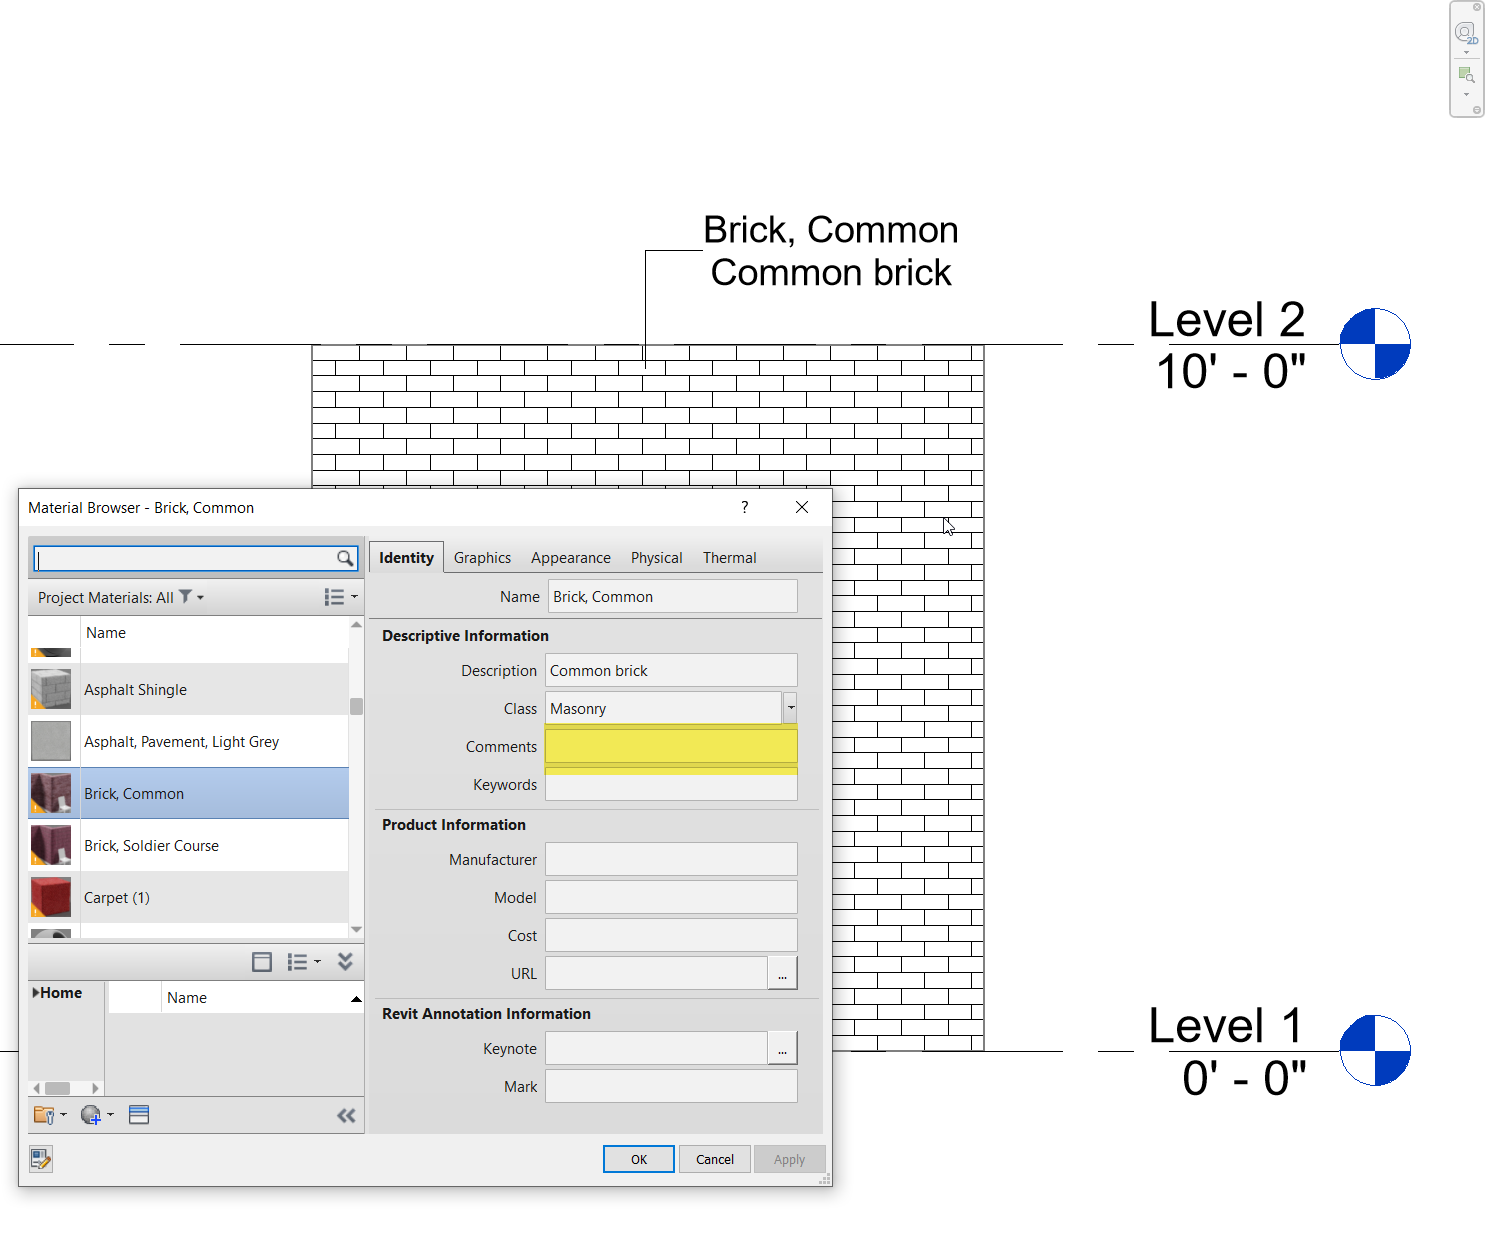Click the material editor icon at bottom left
This screenshot has height=1249, width=1485.
click(40, 1159)
